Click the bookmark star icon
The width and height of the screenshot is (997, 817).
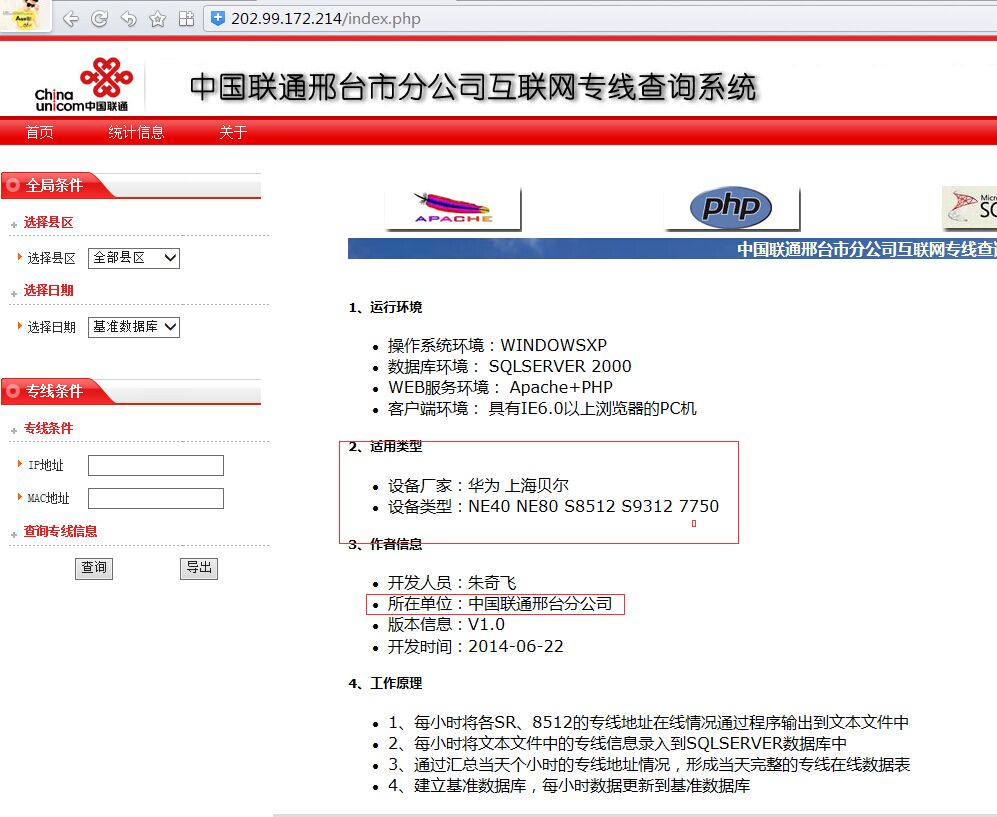click(158, 19)
